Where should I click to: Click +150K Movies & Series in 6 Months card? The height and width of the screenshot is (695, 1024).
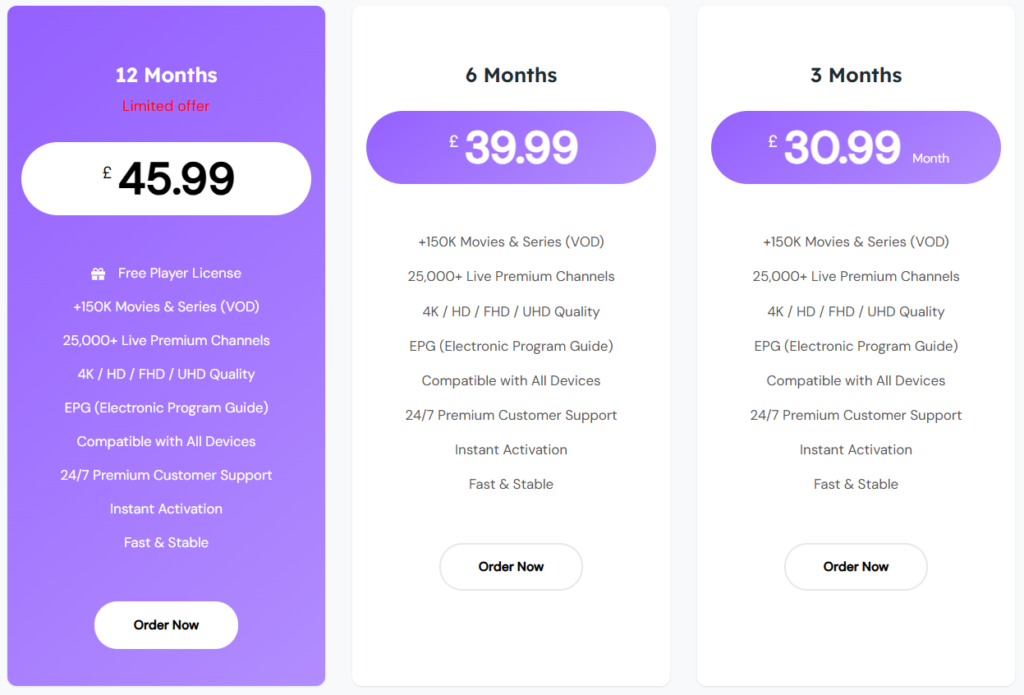tap(511, 242)
